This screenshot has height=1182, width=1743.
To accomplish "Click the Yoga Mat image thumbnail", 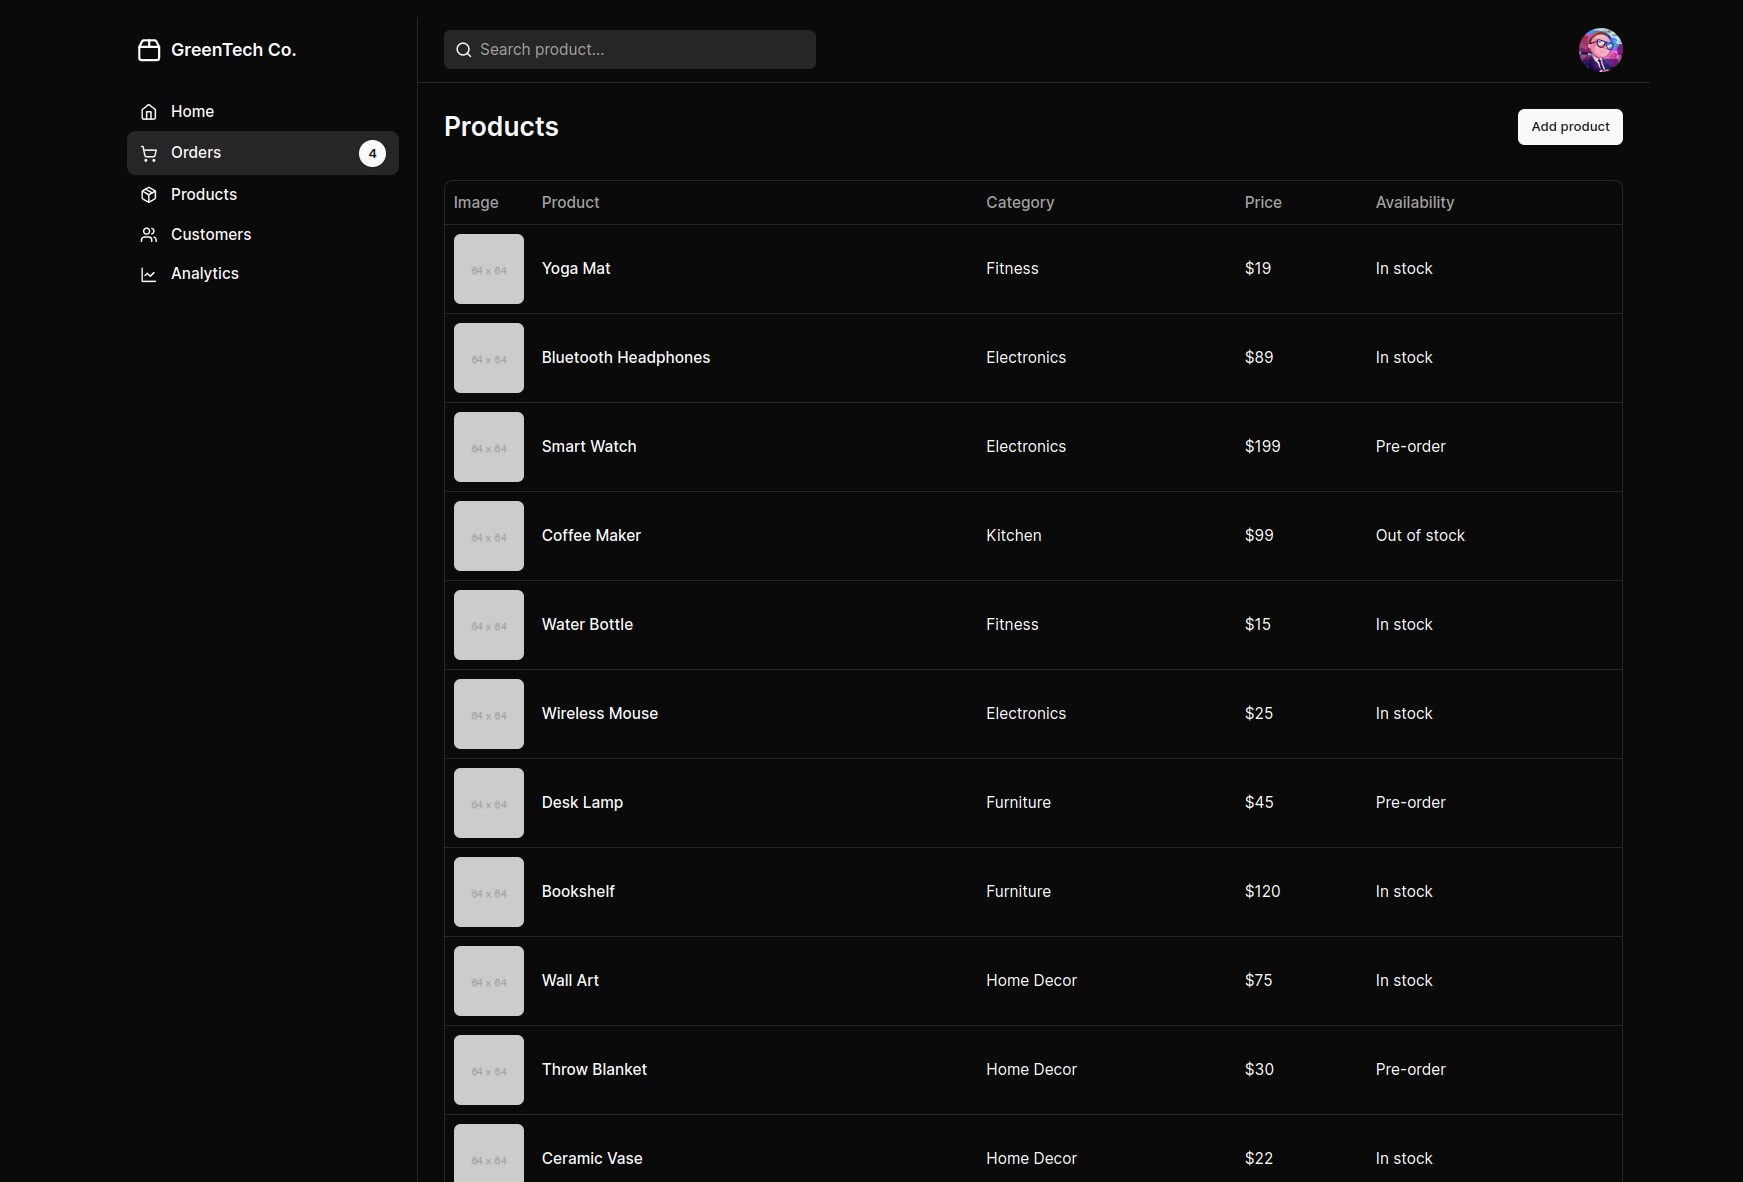I will pyautogui.click(x=489, y=269).
